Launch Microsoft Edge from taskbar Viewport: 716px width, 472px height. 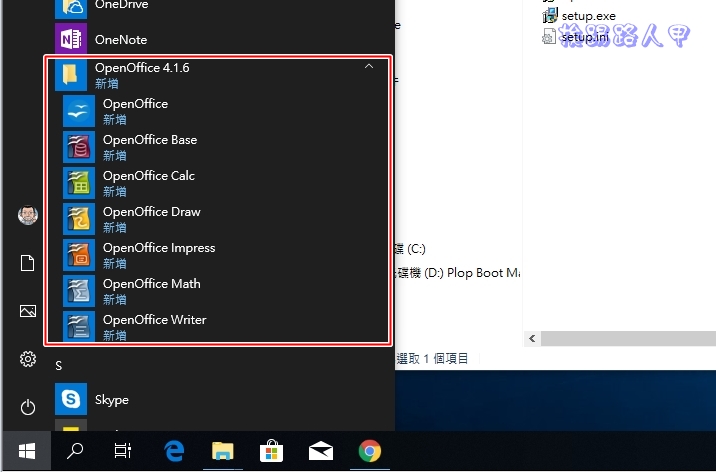[174, 451]
